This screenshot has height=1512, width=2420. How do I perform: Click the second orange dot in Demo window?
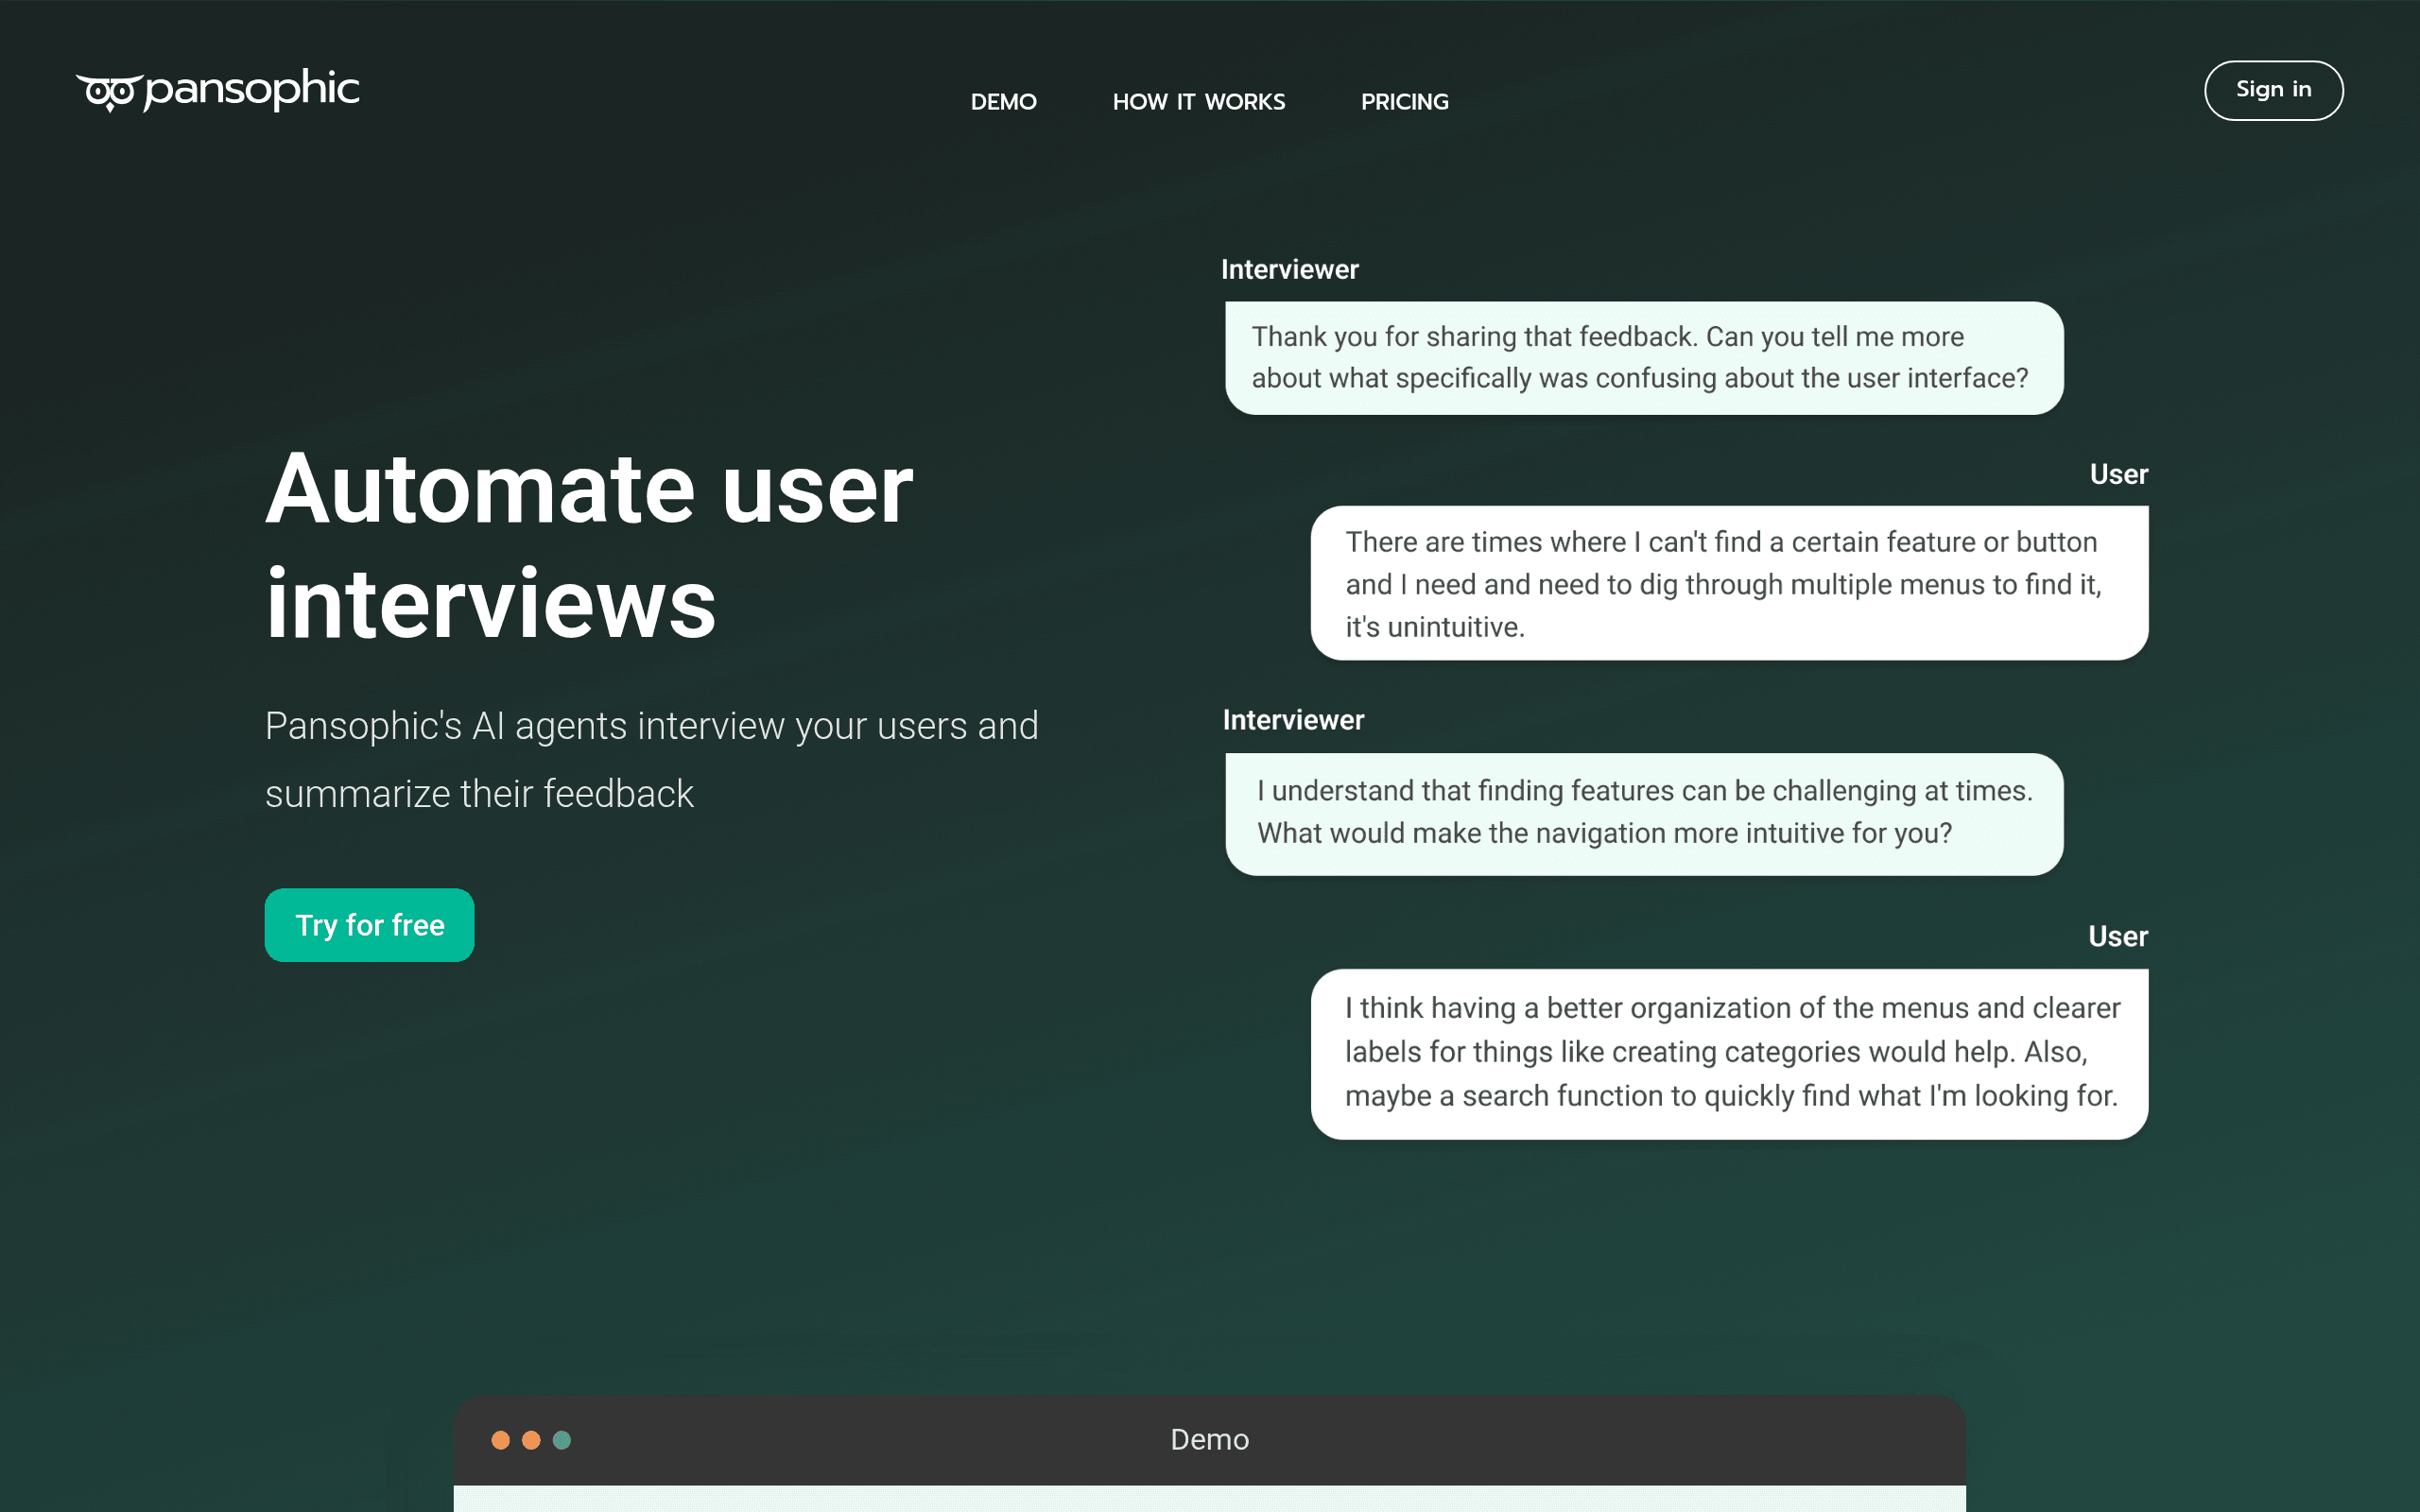tap(531, 1440)
